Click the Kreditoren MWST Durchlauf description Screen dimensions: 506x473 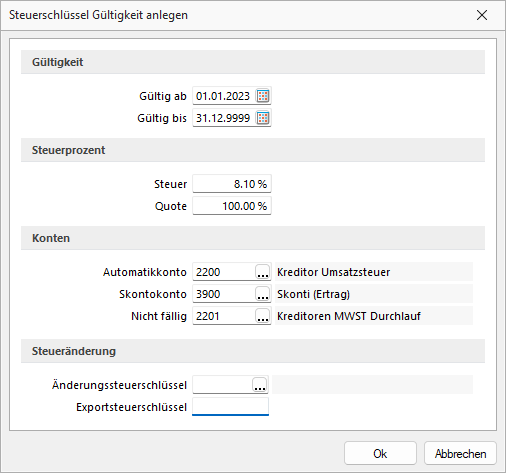[x=349, y=316]
